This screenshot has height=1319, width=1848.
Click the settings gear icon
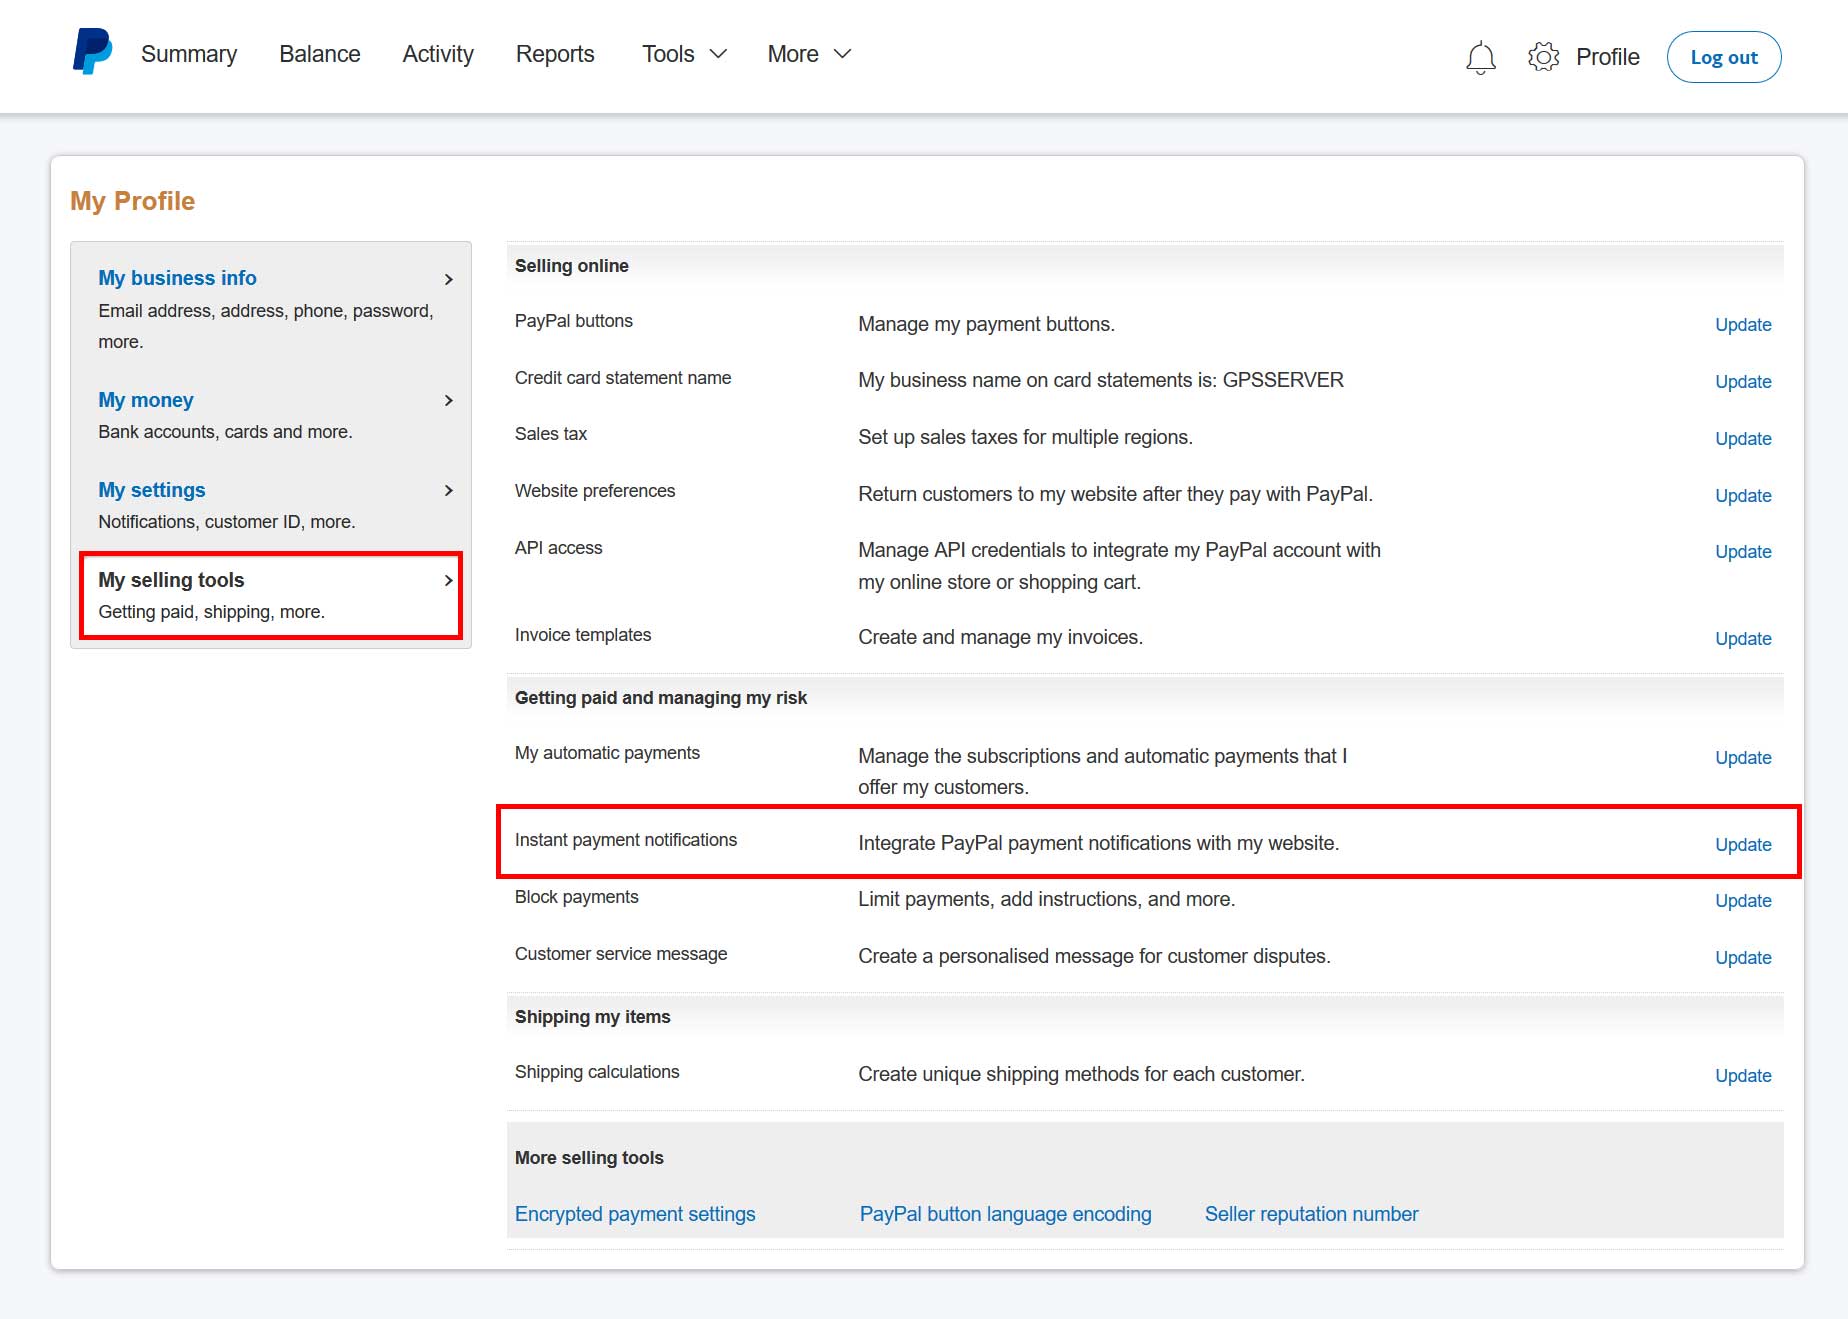click(1543, 56)
